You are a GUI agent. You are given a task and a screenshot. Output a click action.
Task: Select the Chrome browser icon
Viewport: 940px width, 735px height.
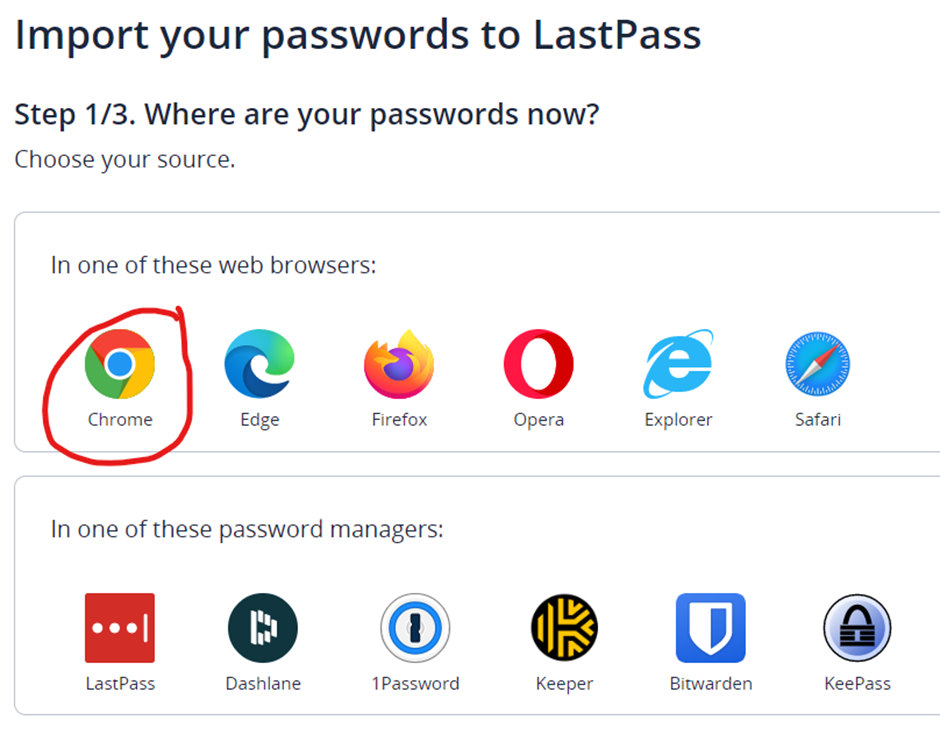tap(120, 364)
